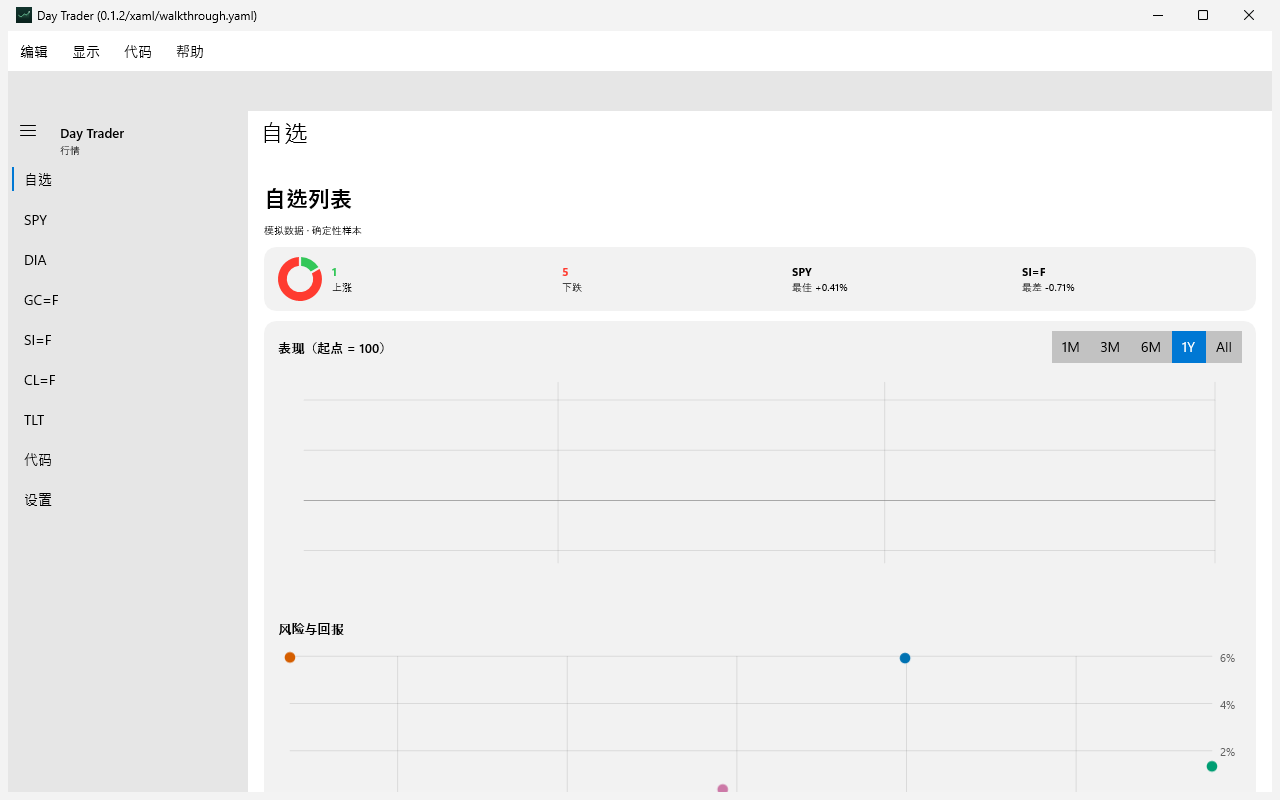Screen dimensions: 1280x800
Task: Click the 自选列表 heading
Action: (308, 199)
